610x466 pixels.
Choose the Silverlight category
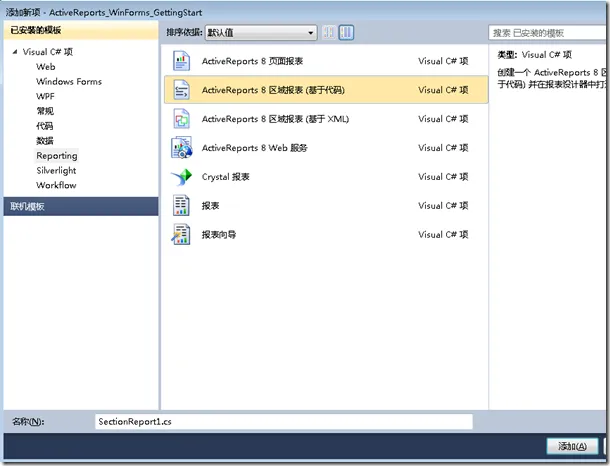tap(57, 171)
